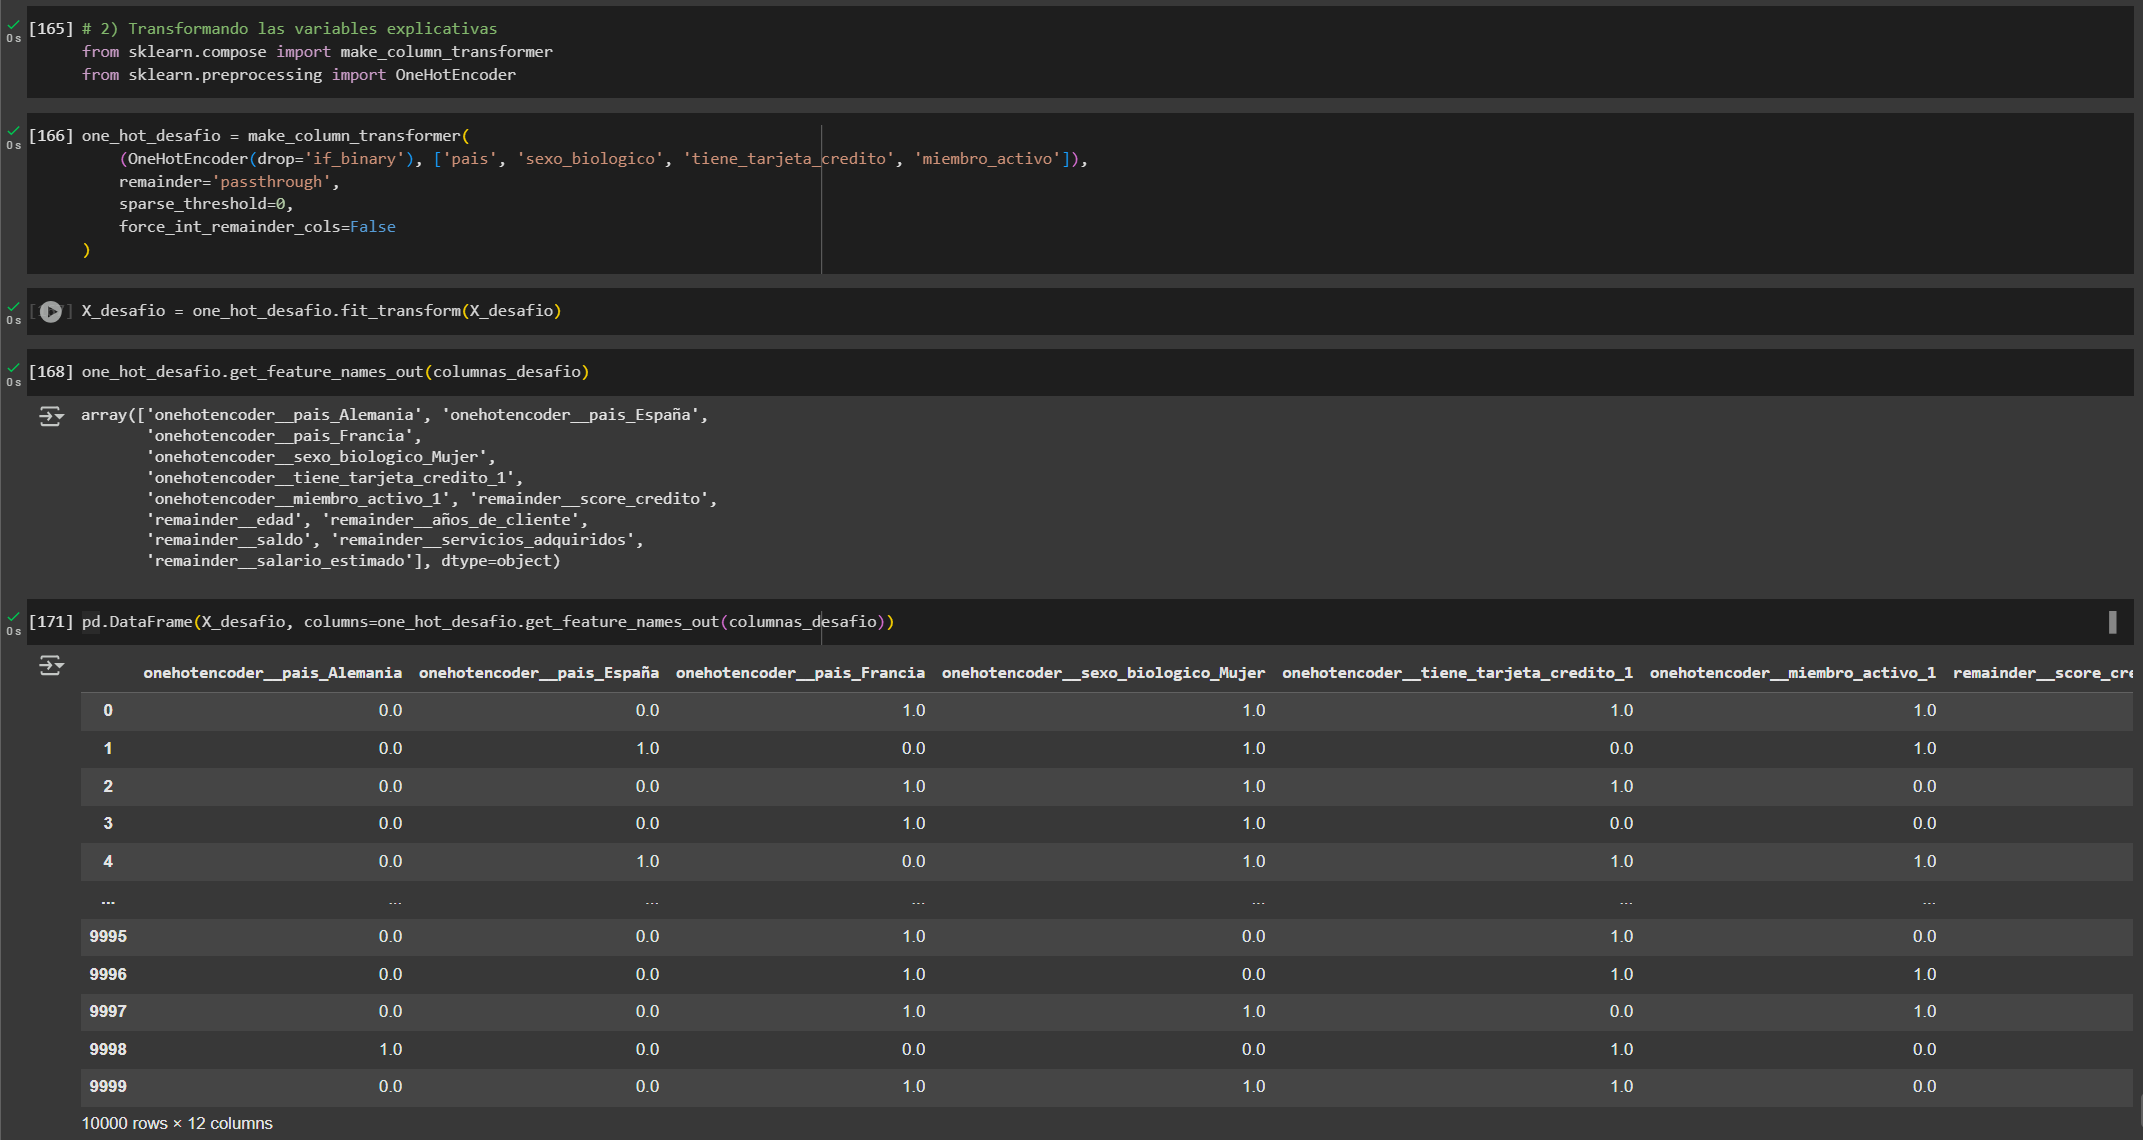Image resolution: width=2143 pixels, height=1140 pixels.
Task: Click column header onehotencoder__pais_España
Action: (539, 673)
